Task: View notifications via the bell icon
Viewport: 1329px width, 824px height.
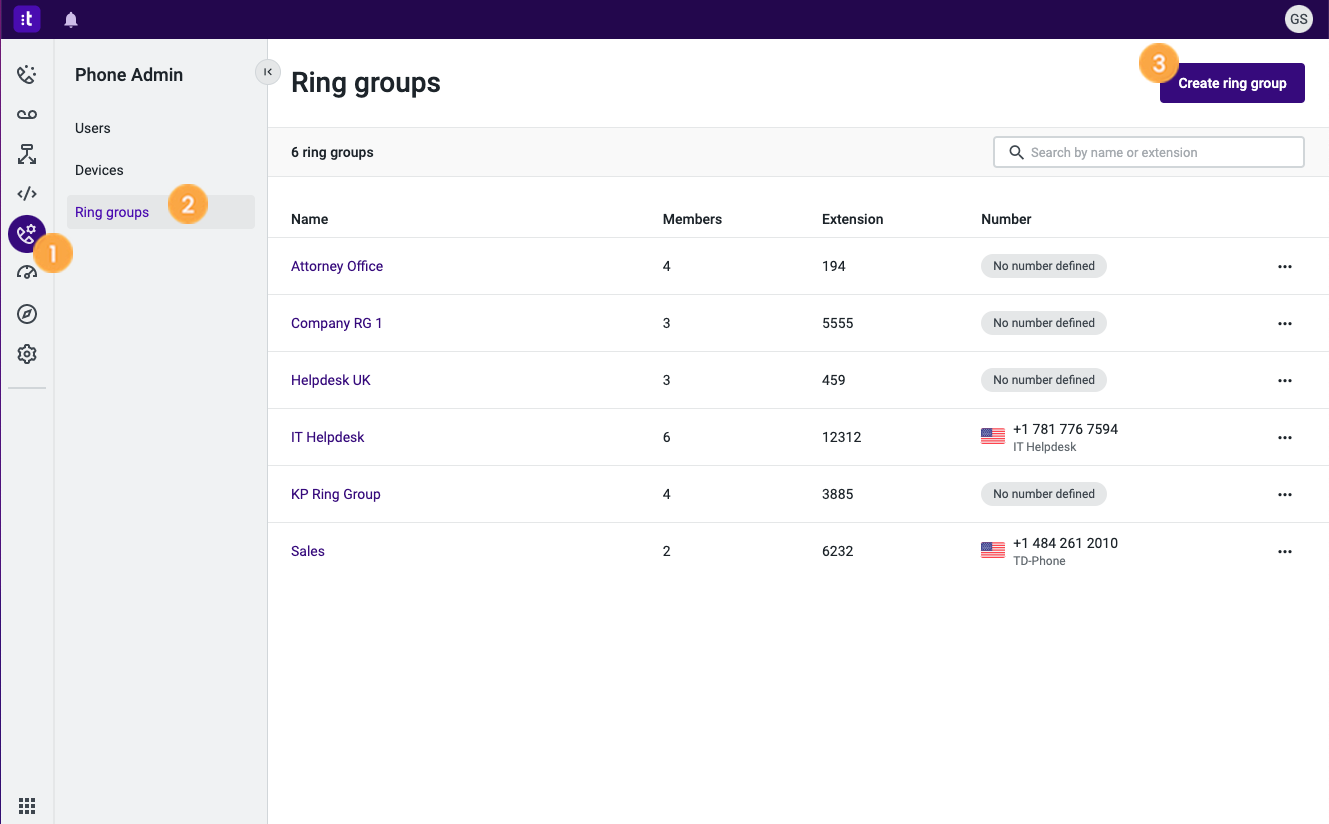Action: click(70, 18)
